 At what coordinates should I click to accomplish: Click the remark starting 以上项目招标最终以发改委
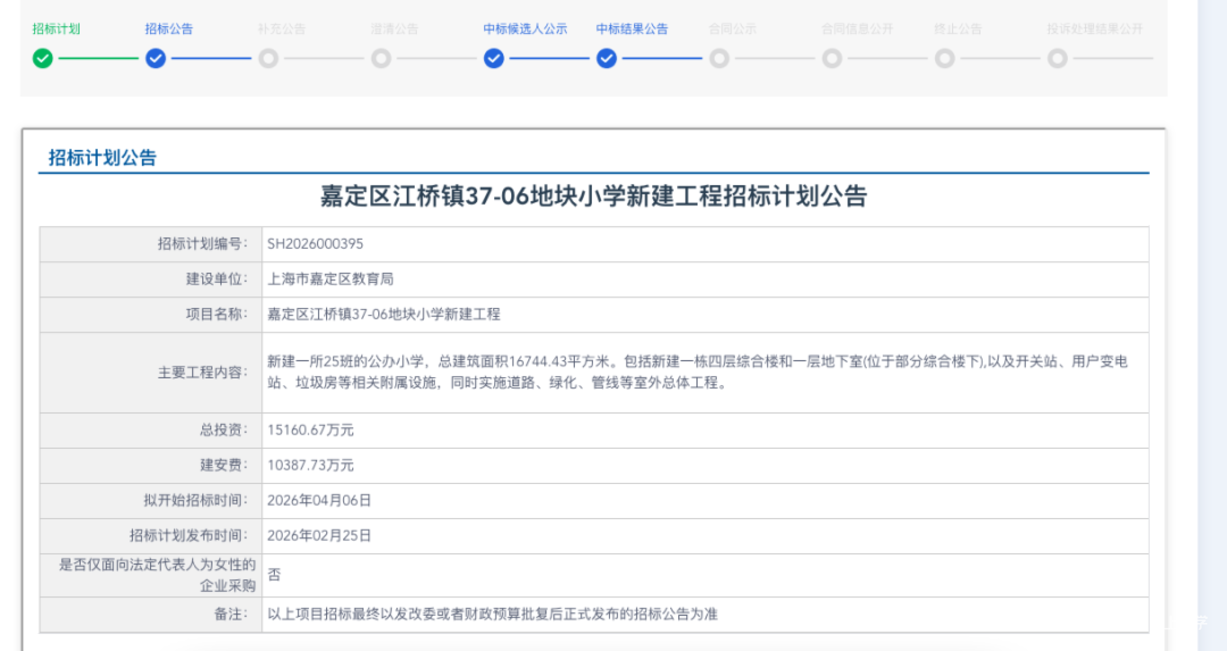(493, 614)
